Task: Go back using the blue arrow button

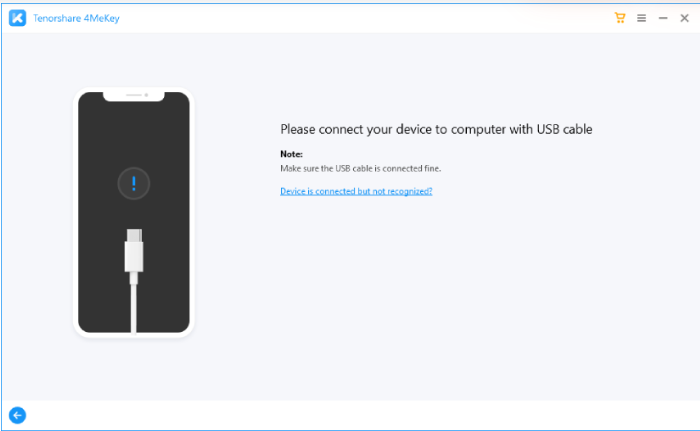Action: 17,415
